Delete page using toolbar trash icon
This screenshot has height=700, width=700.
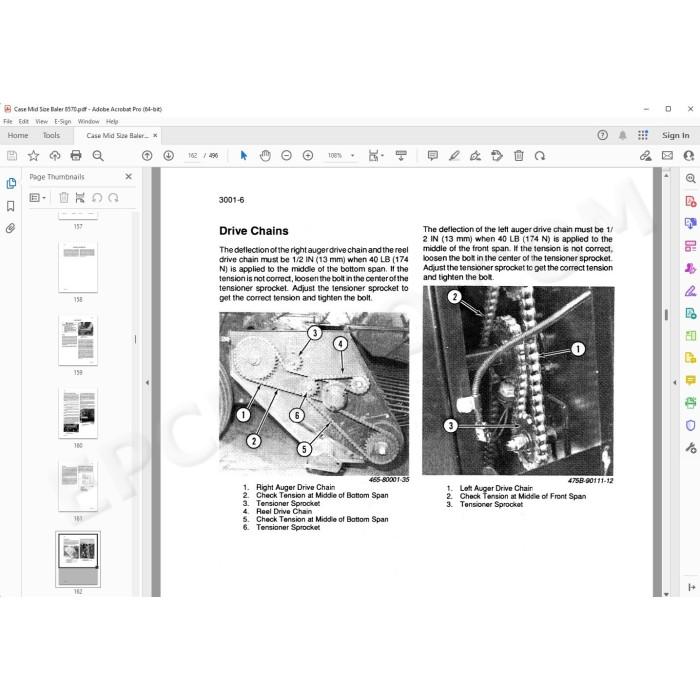coord(519,155)
